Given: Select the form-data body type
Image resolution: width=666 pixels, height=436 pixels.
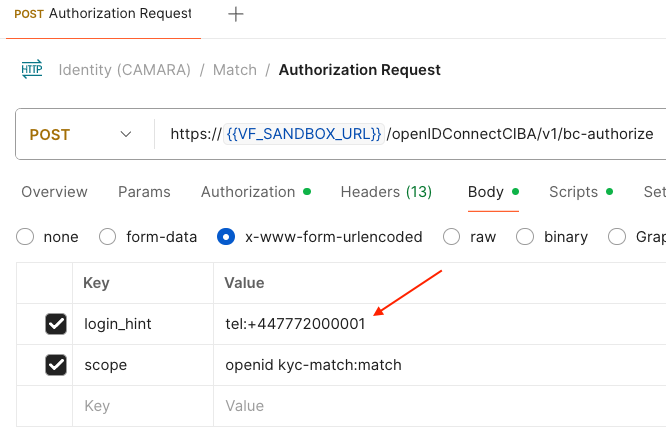Looking at the screenshot, I should (x=110, y=237).
